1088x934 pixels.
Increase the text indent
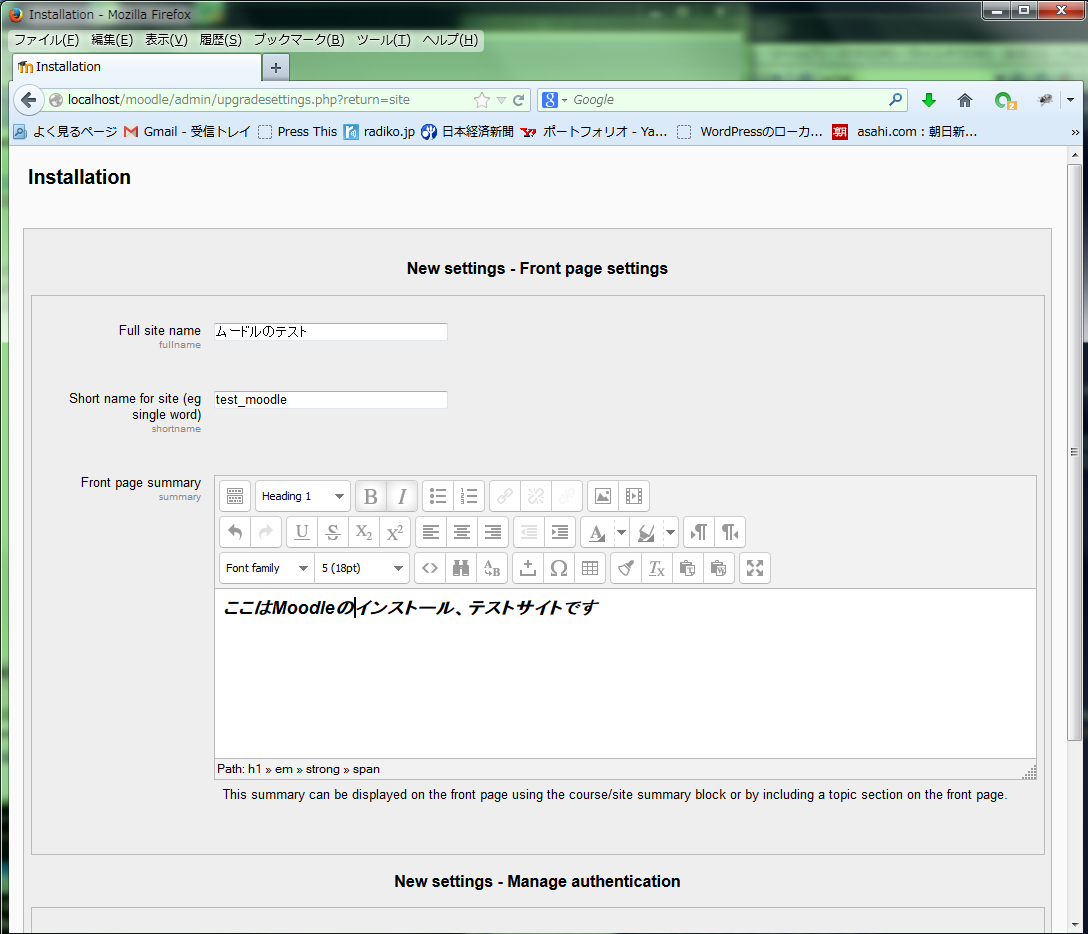click(x=560, y=532)
